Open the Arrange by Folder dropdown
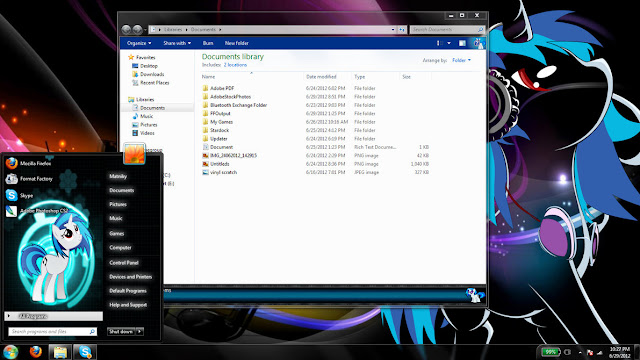Screen dimensions: 640x360 461,60
